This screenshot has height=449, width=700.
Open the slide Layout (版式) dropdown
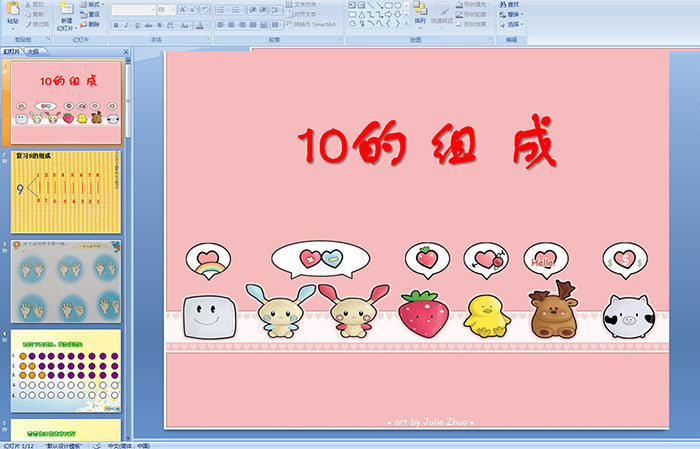[x=92, y=4]
